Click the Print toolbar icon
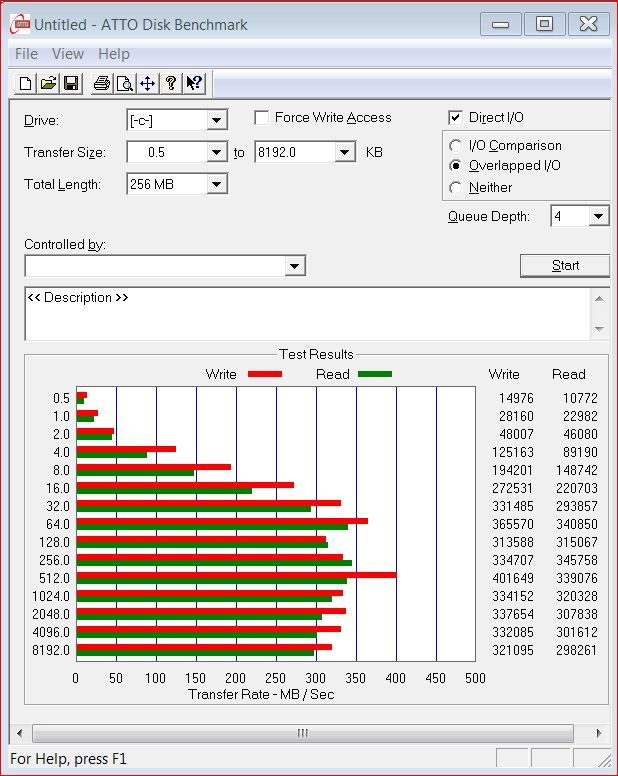This screenshot has height=776, width=618. pos(101,83)
